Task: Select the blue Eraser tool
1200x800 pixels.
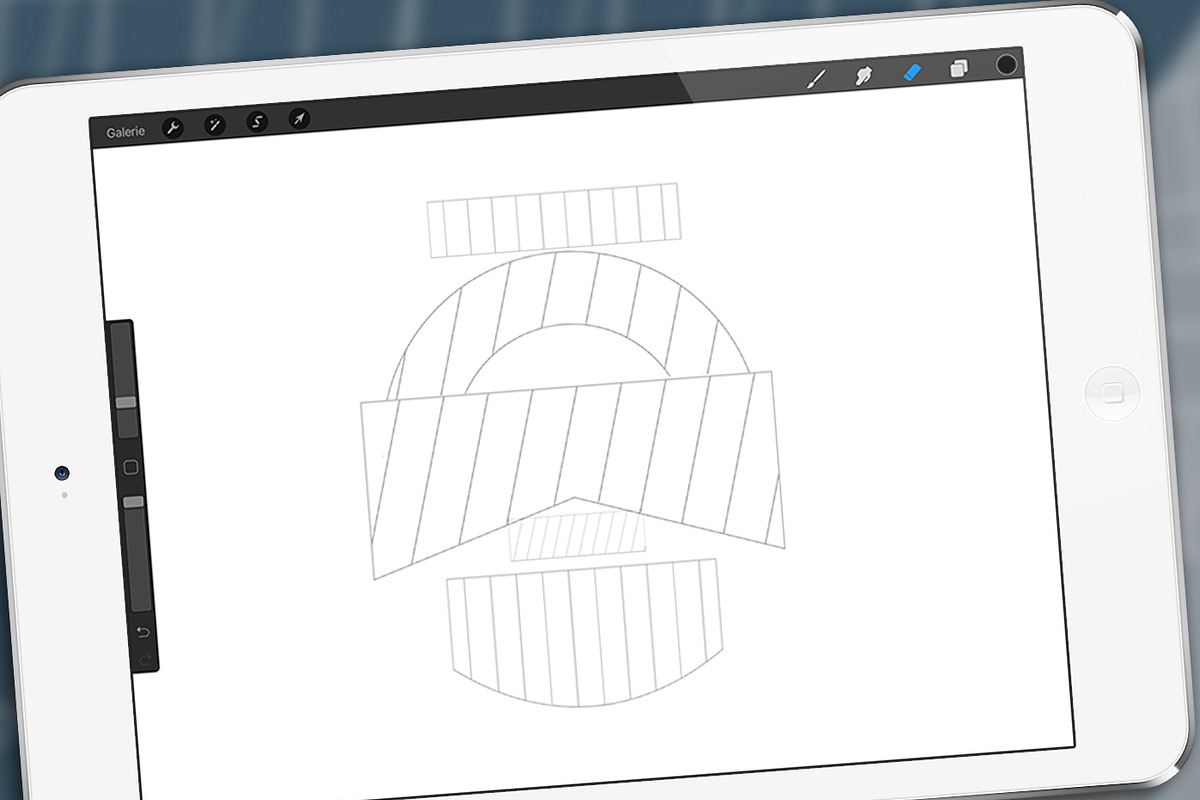Action: (x=911, y=72)
